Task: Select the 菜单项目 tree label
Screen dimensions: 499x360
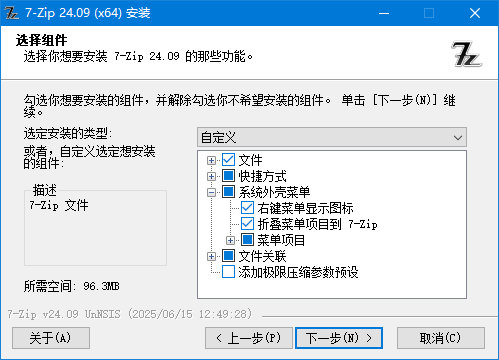Action: pyautogui.click(x=281, y=240)
